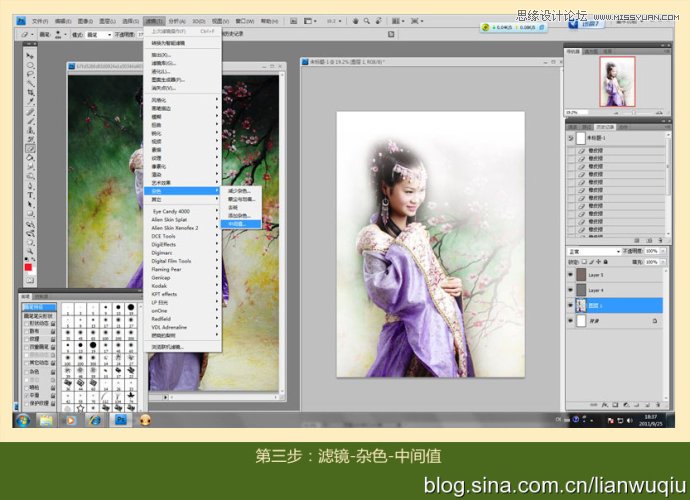Hide the Layer 5 layer
Viewport: 690px width, 500px height.
click(x=571, y=274)
